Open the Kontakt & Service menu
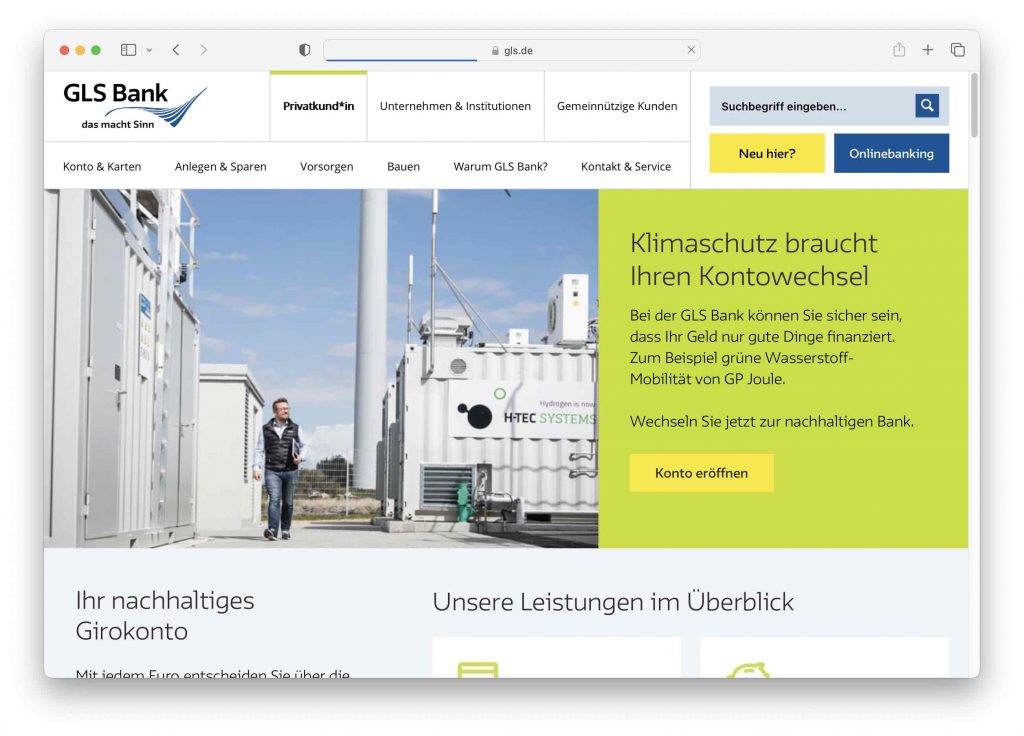The width and height of the screenshot is (1024, 736). click(x=626, y=167)
